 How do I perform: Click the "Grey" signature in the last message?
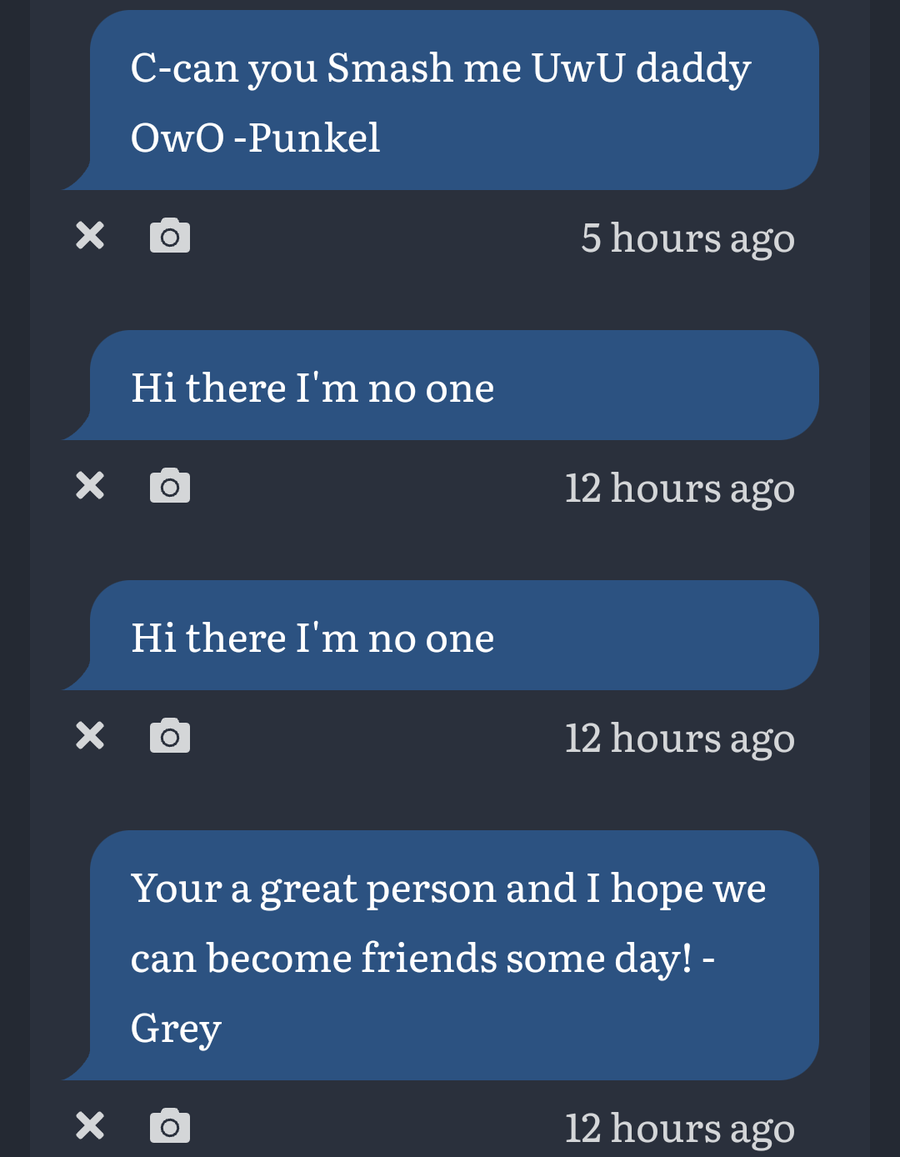coord(176,1030)
